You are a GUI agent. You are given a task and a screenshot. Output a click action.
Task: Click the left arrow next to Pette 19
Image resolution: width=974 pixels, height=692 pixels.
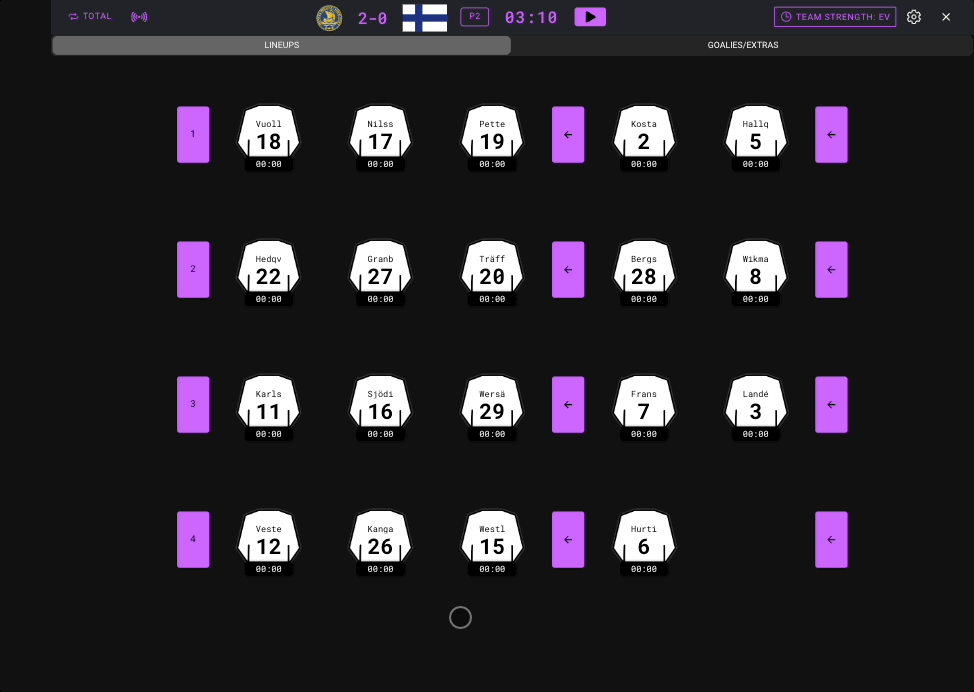pyautogui.click(x=568, y=134)
